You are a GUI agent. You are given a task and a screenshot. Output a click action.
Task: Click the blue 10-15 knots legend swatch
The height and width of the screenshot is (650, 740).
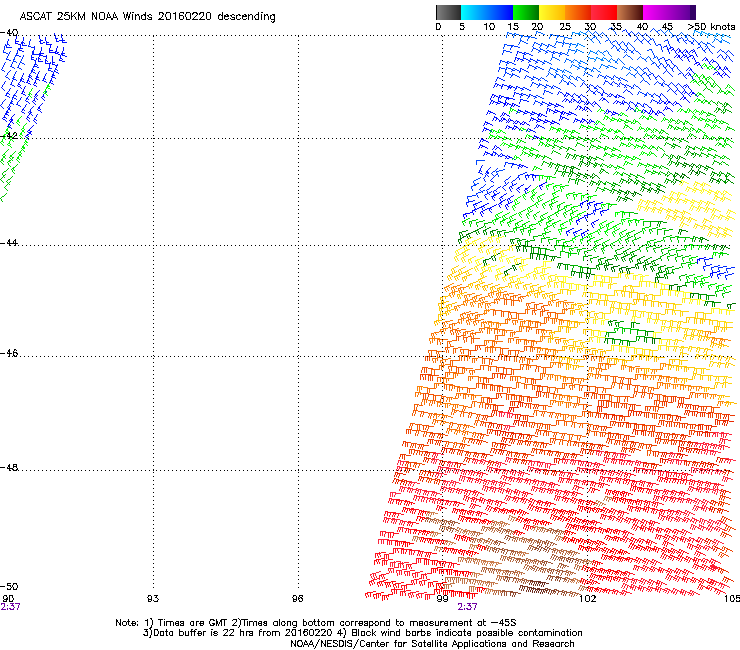(500, 12)
